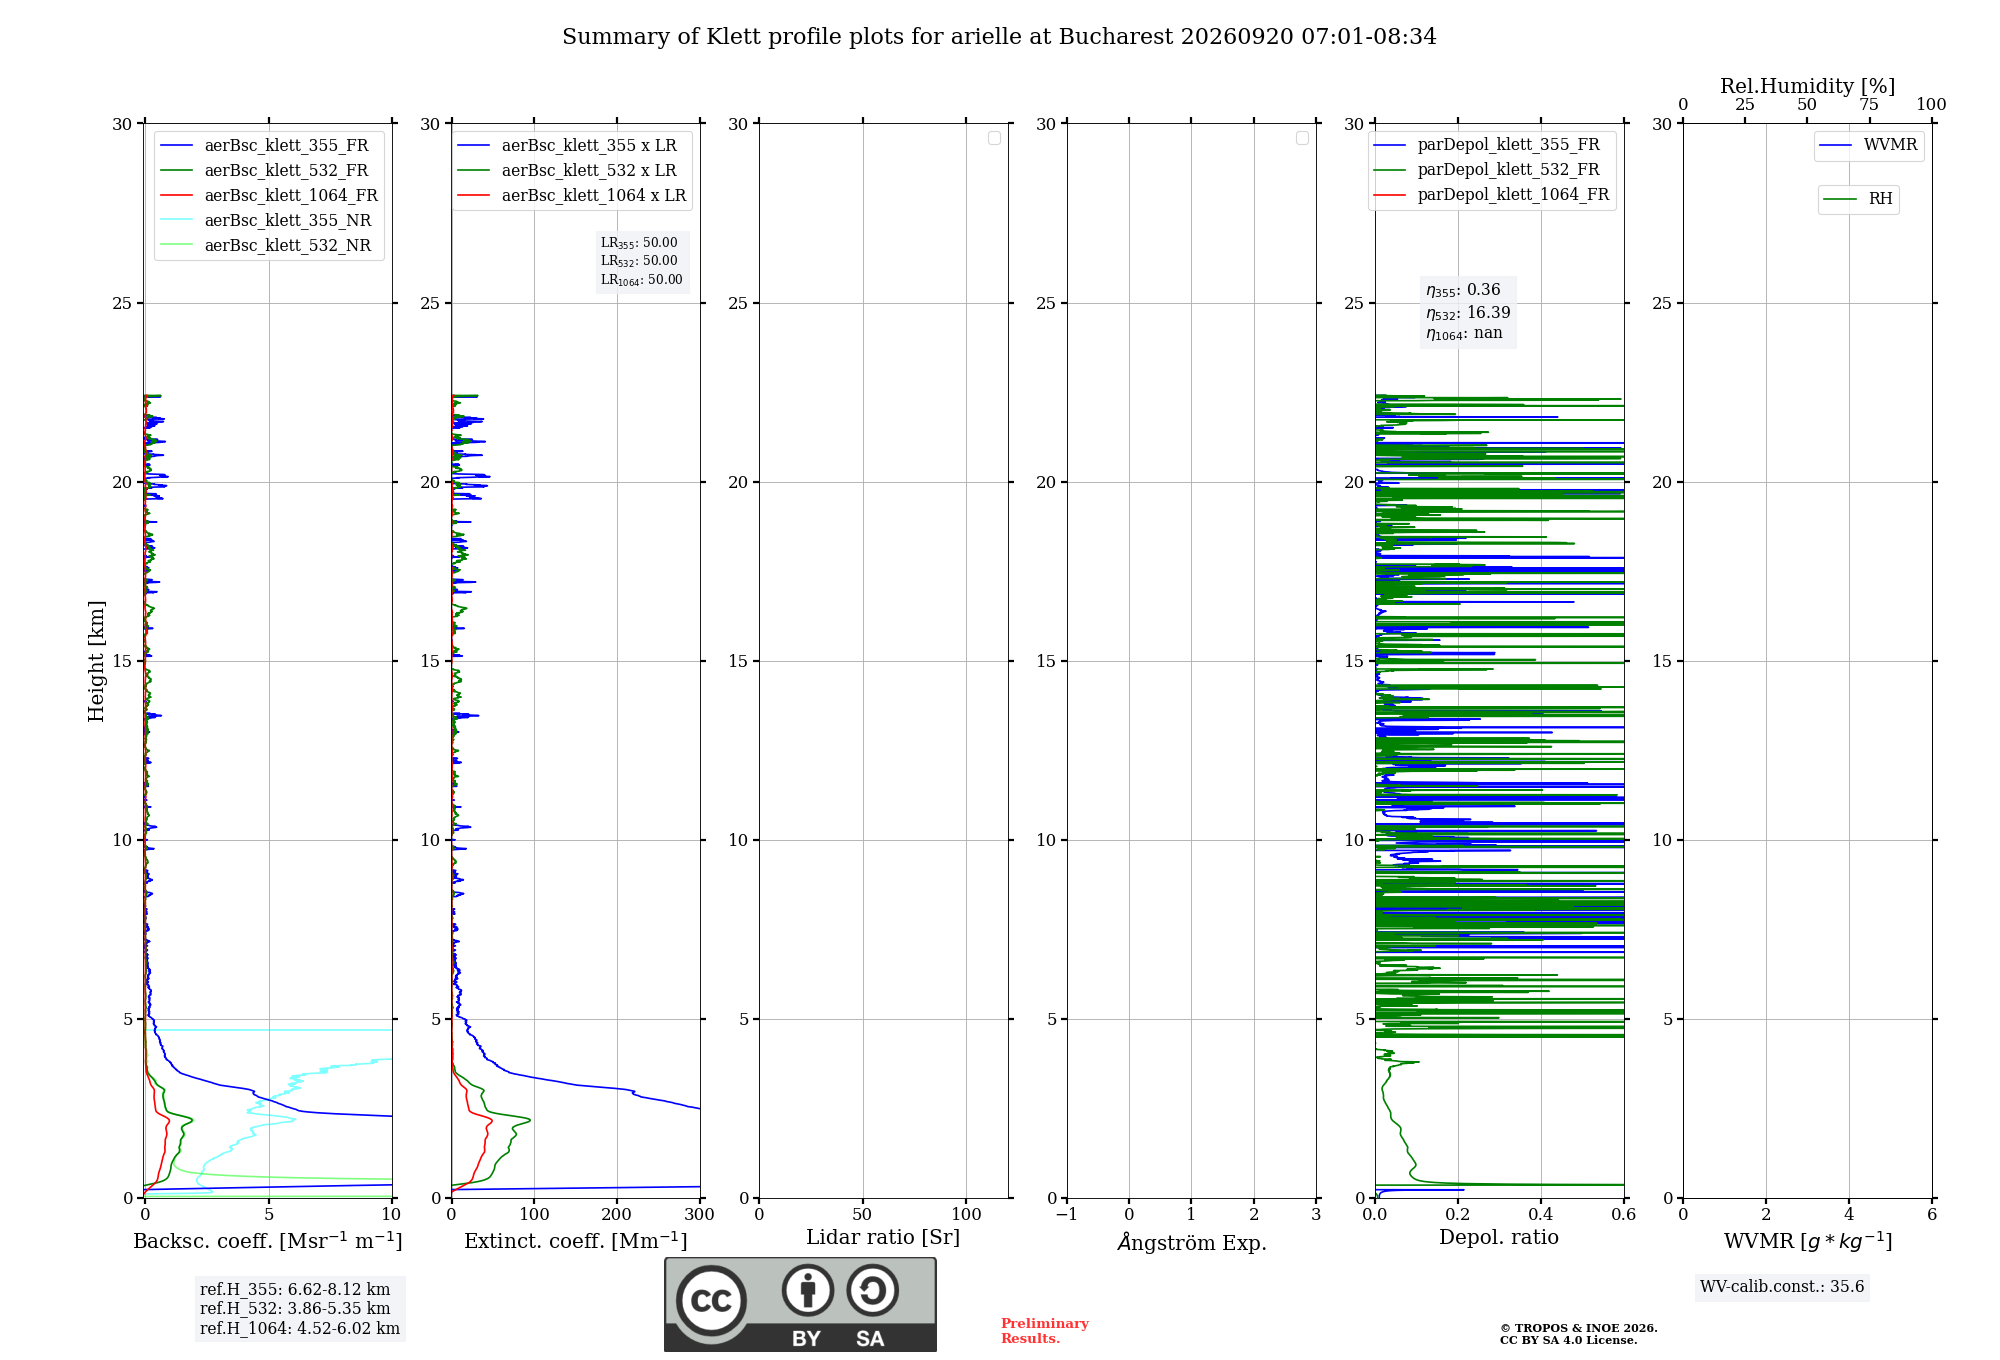Click the aerBsc_klett_532_FR legend entry
This screenshot has height=1360, width=2000.
point(265,170)
